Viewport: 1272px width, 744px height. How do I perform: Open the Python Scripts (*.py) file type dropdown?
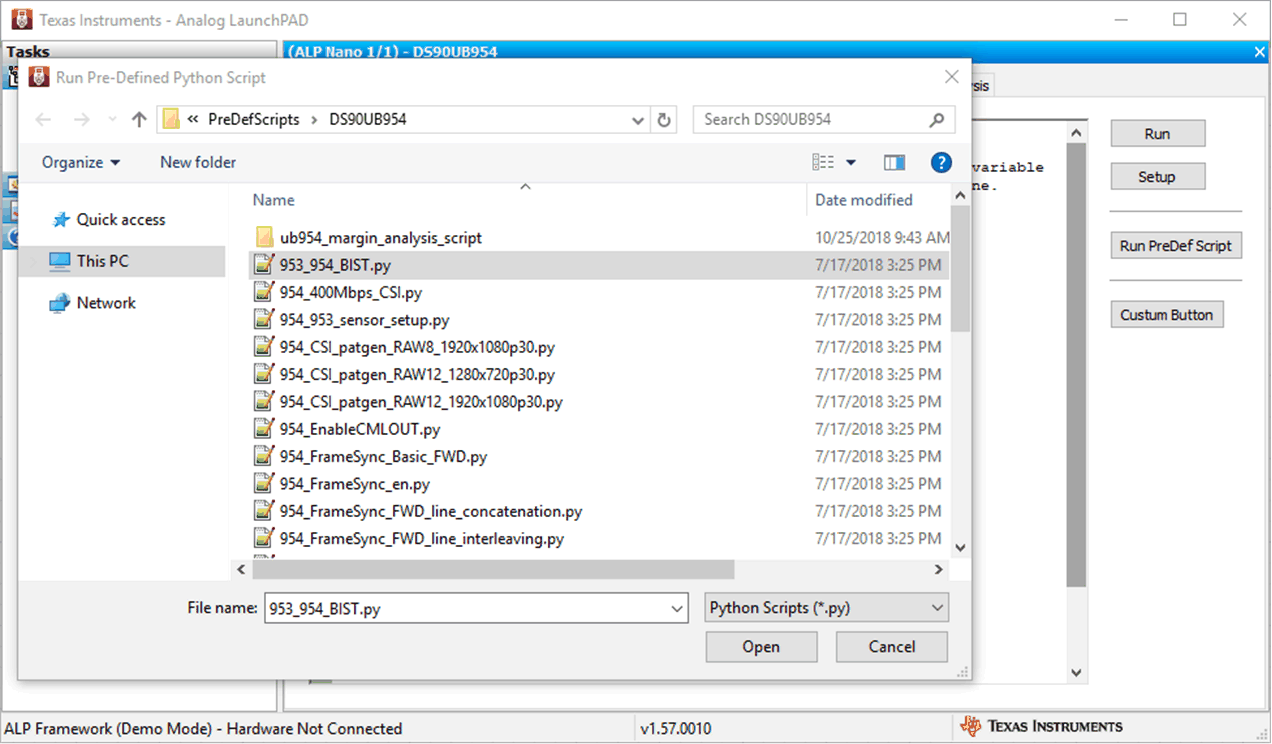(x=824, y=607)
